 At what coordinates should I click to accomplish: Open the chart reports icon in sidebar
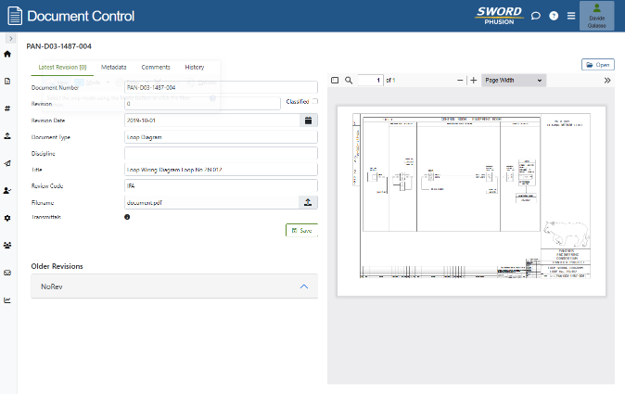7,300
